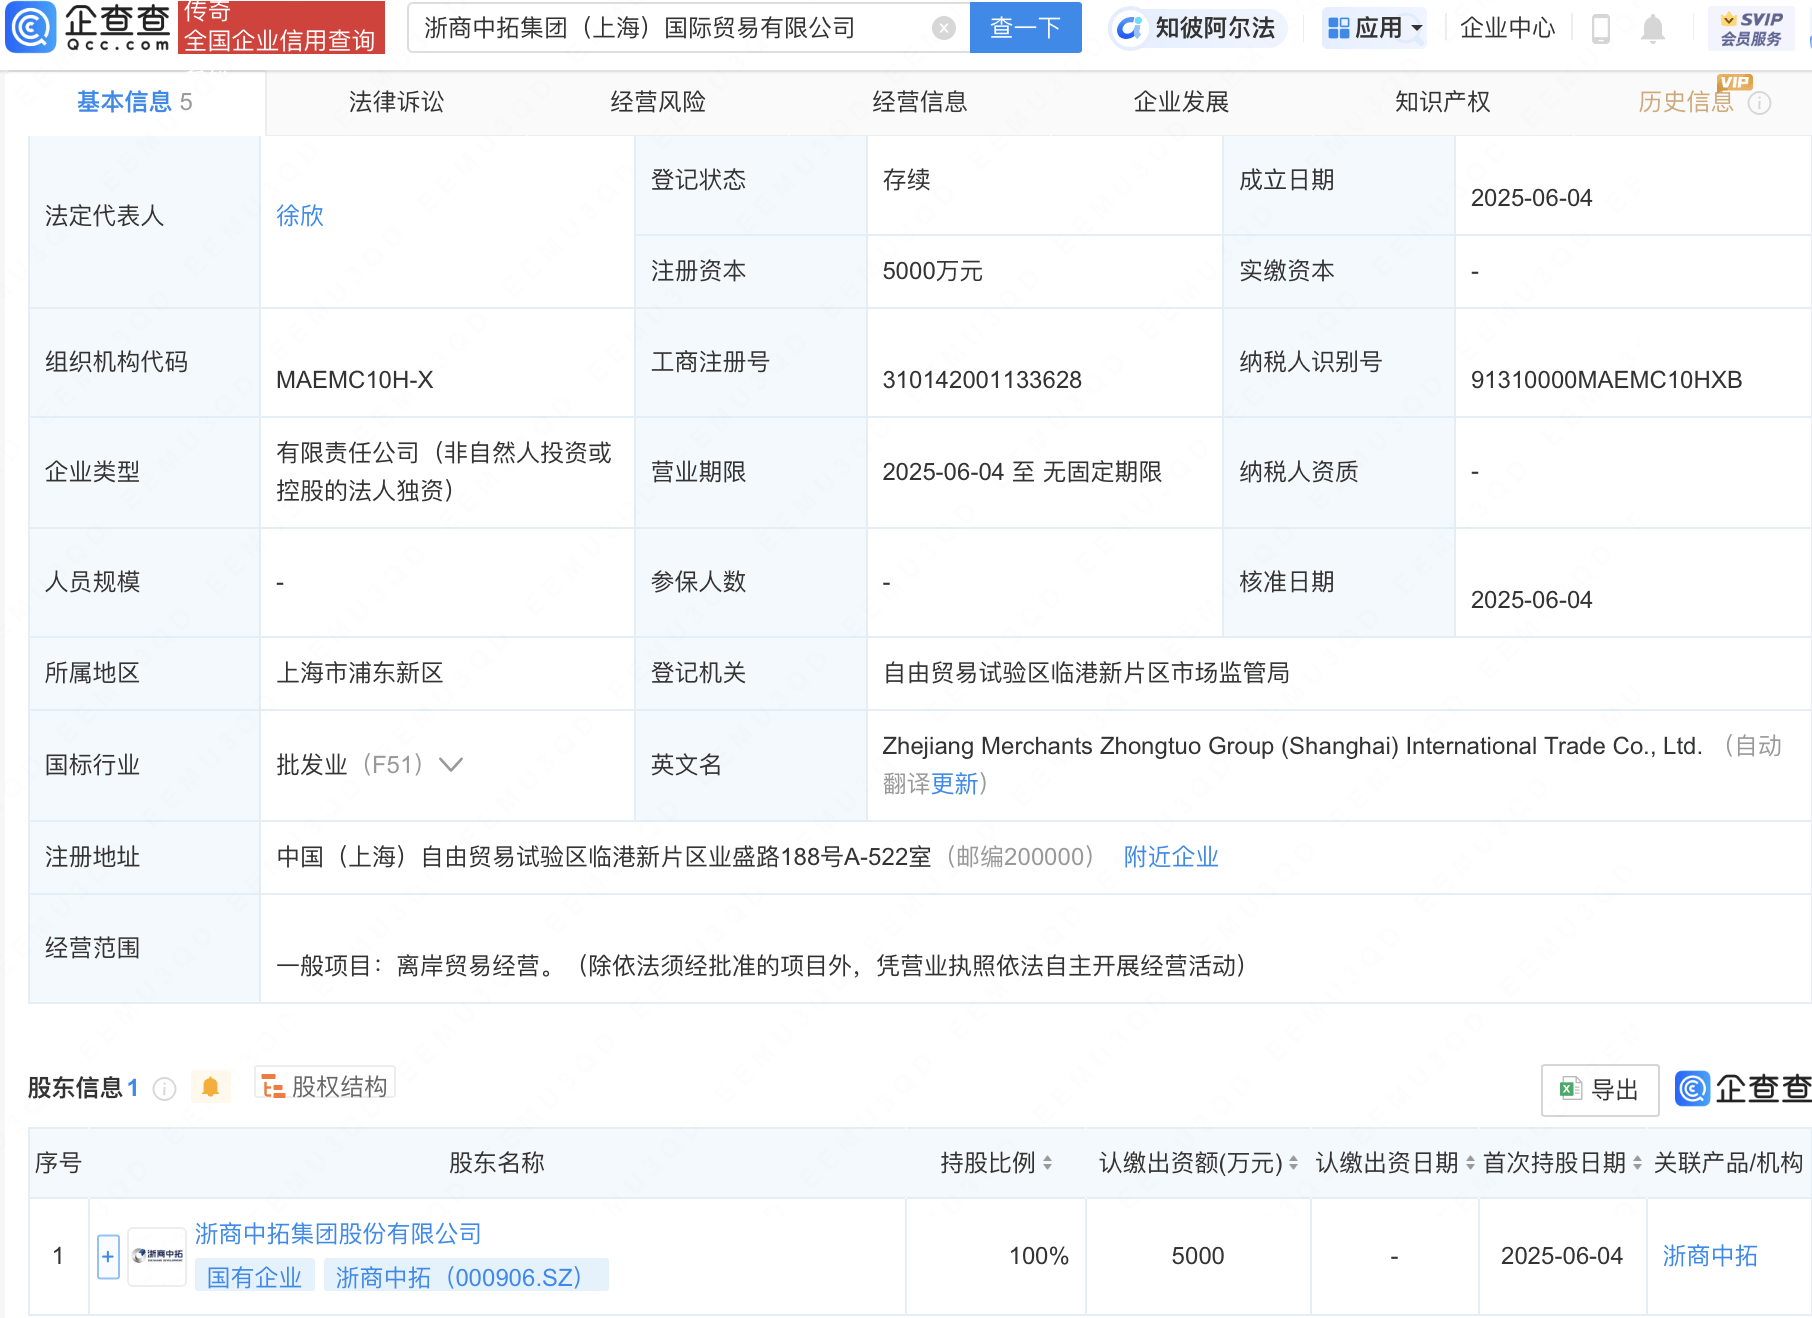Click 上海市浦东新区 region value

pos(360,673)
